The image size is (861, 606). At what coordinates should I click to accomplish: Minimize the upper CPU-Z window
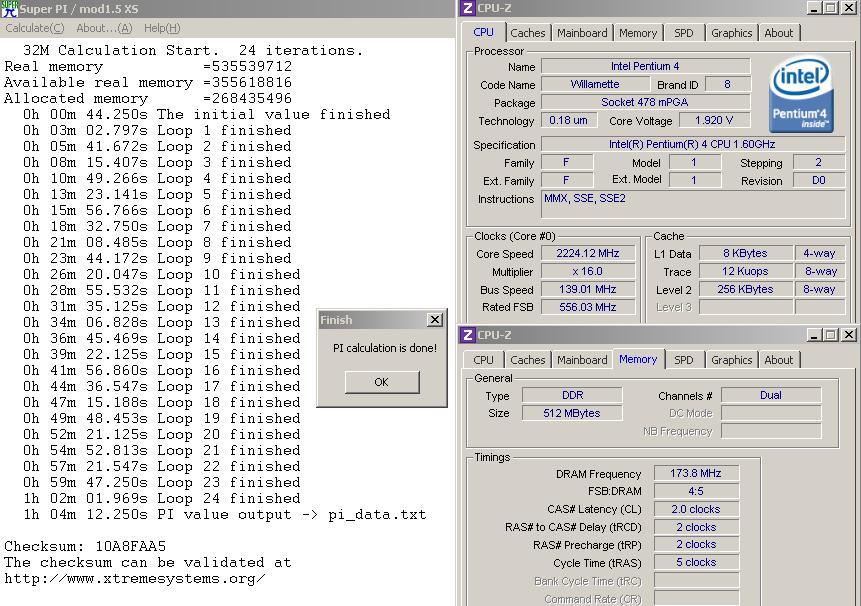814,8
